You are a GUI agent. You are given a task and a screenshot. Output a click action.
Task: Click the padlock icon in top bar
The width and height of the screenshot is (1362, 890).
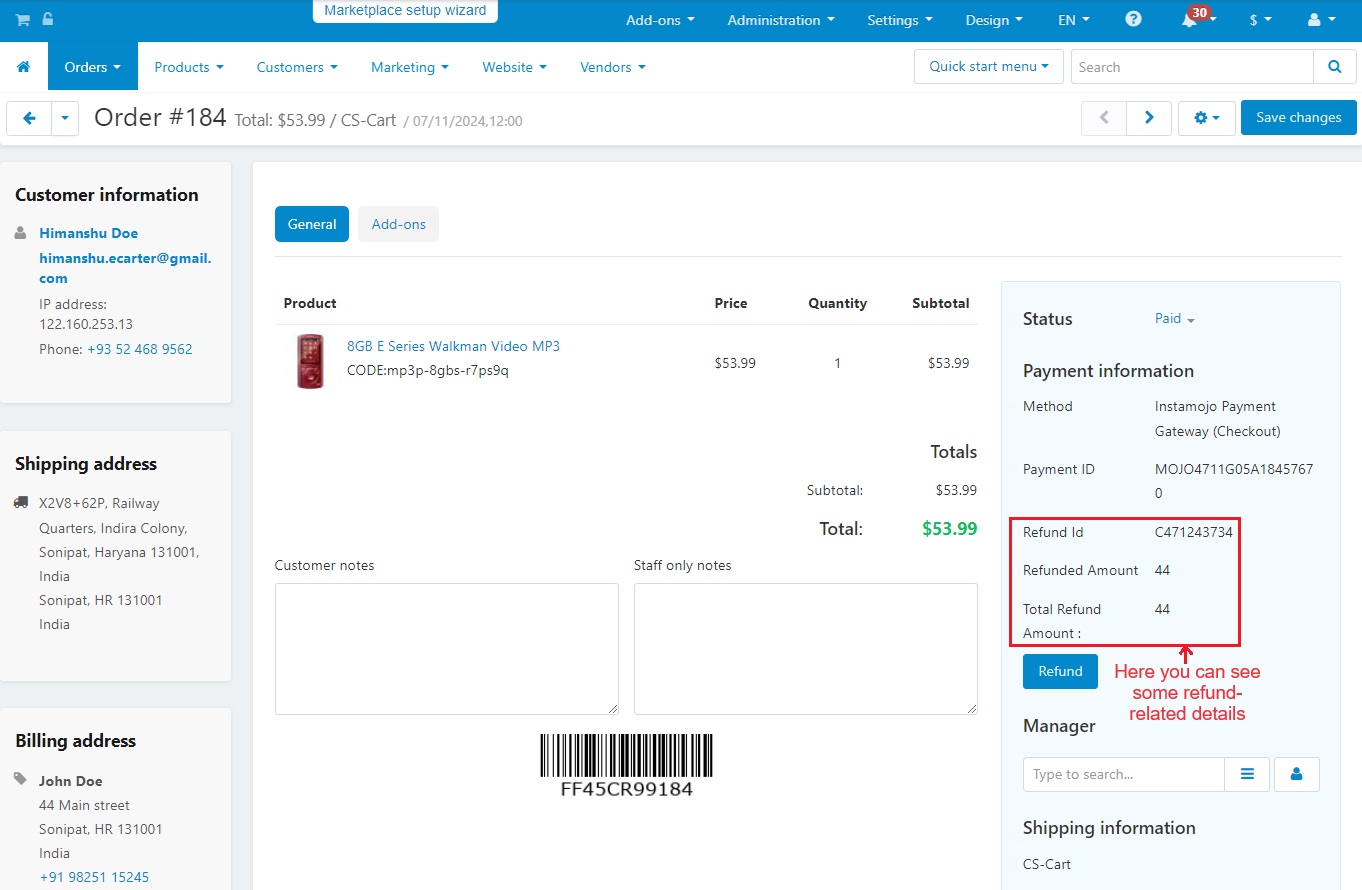[x=48, y=19]
